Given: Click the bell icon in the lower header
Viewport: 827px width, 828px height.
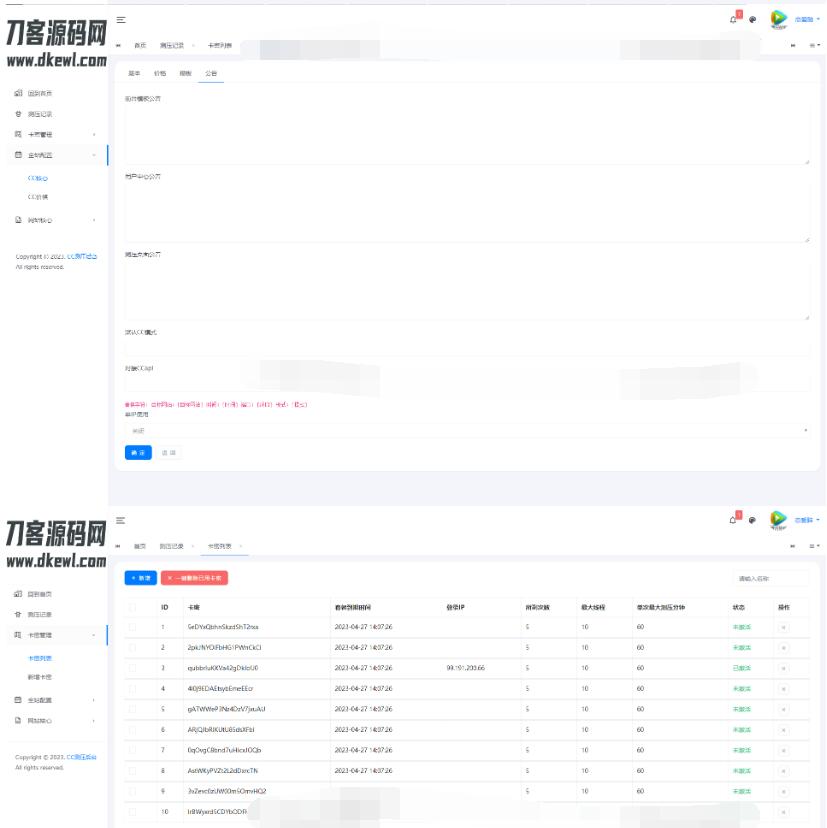Looking at the screenshot, I should (733, 520).
